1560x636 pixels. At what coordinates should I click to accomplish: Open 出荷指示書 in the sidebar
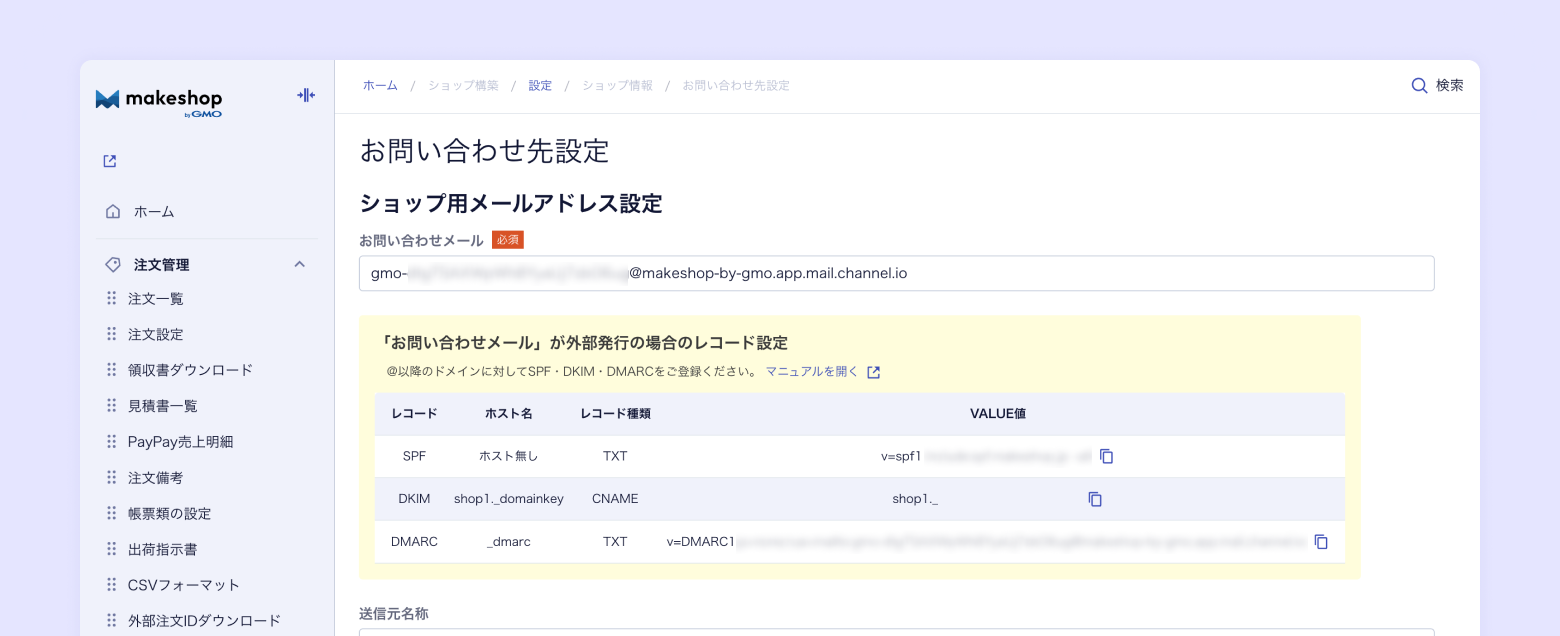pyautogui.click(x=163, y=549)
